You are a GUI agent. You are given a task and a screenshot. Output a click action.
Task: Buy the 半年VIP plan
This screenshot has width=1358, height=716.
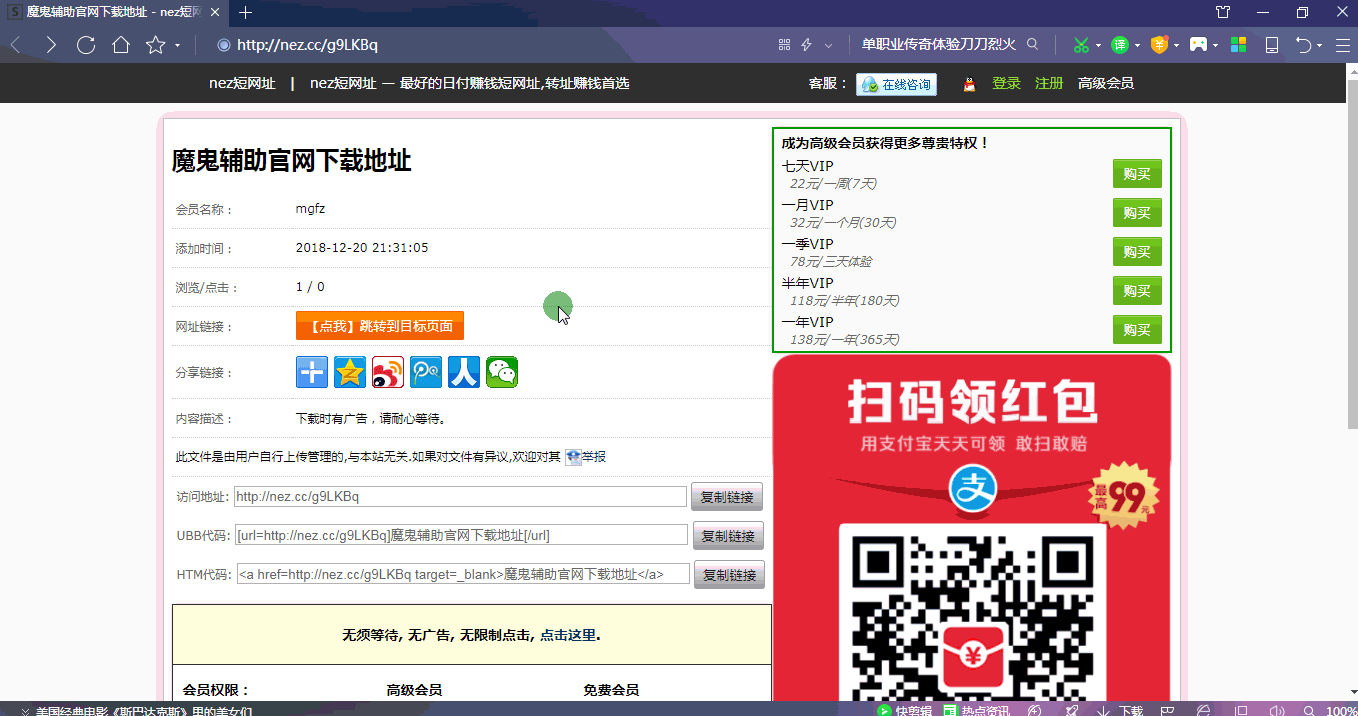pyautogui.click(x=1137, y=291)
